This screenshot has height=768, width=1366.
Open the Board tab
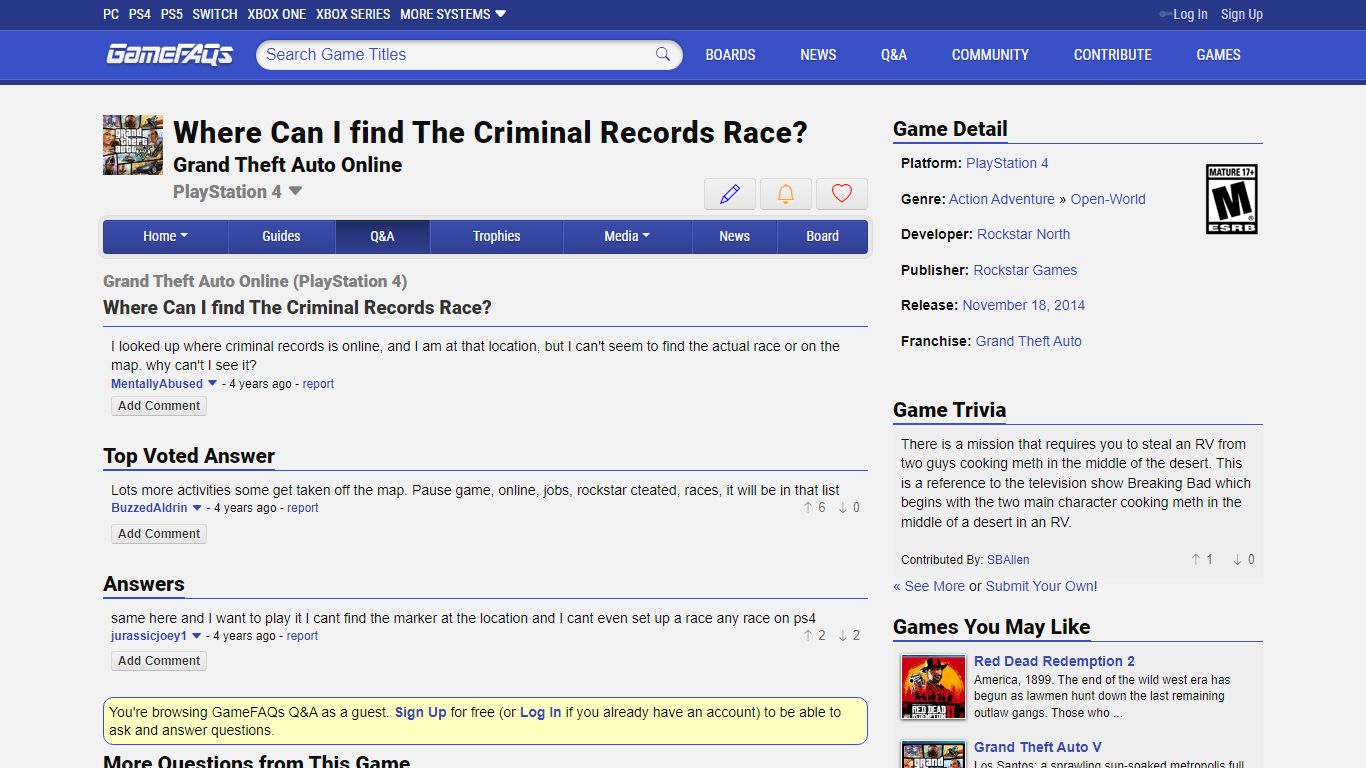pos(822,236)
